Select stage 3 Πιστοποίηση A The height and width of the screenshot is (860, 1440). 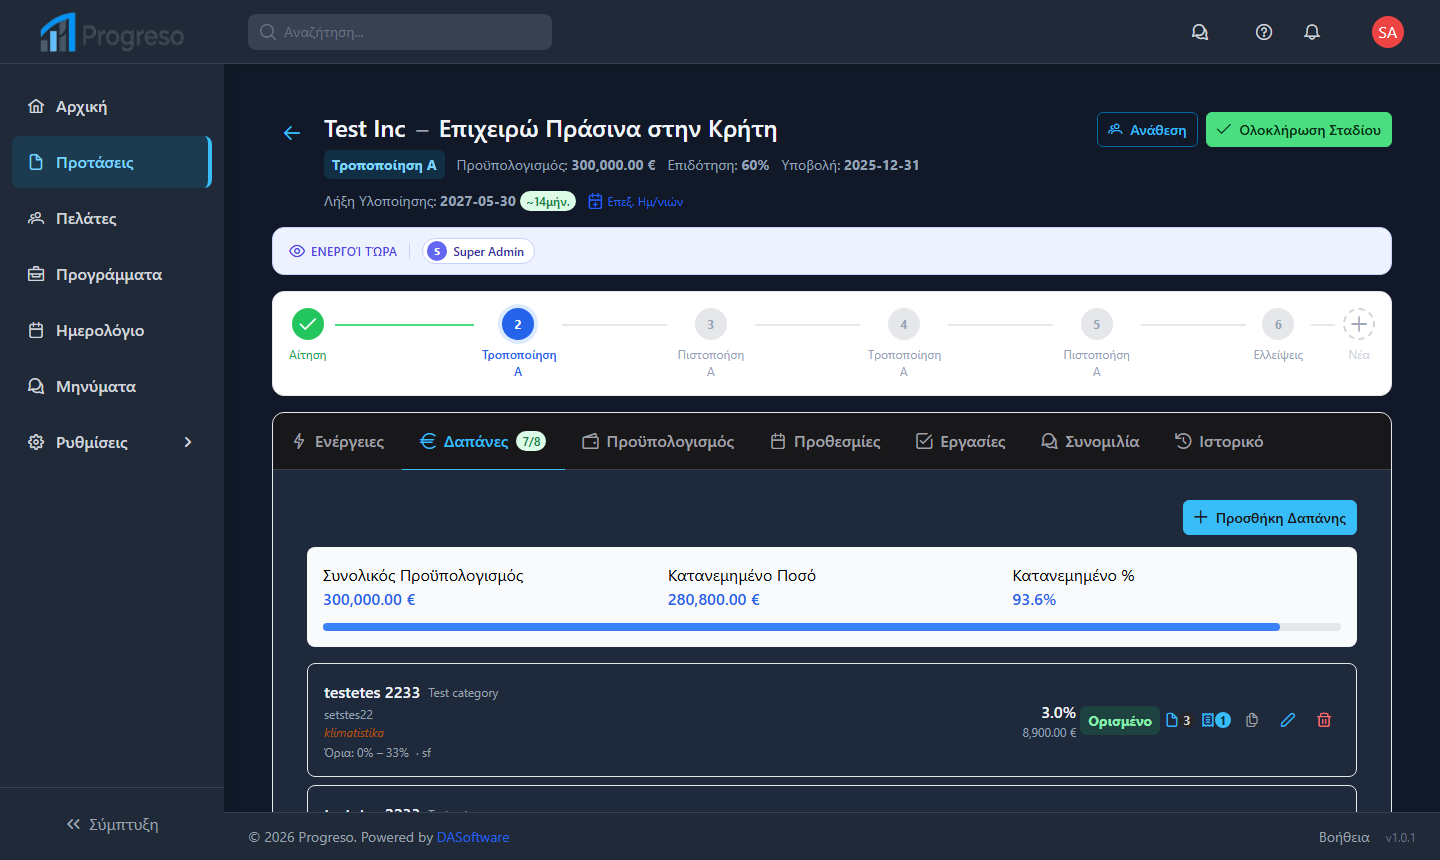click(x=711, y=324)
